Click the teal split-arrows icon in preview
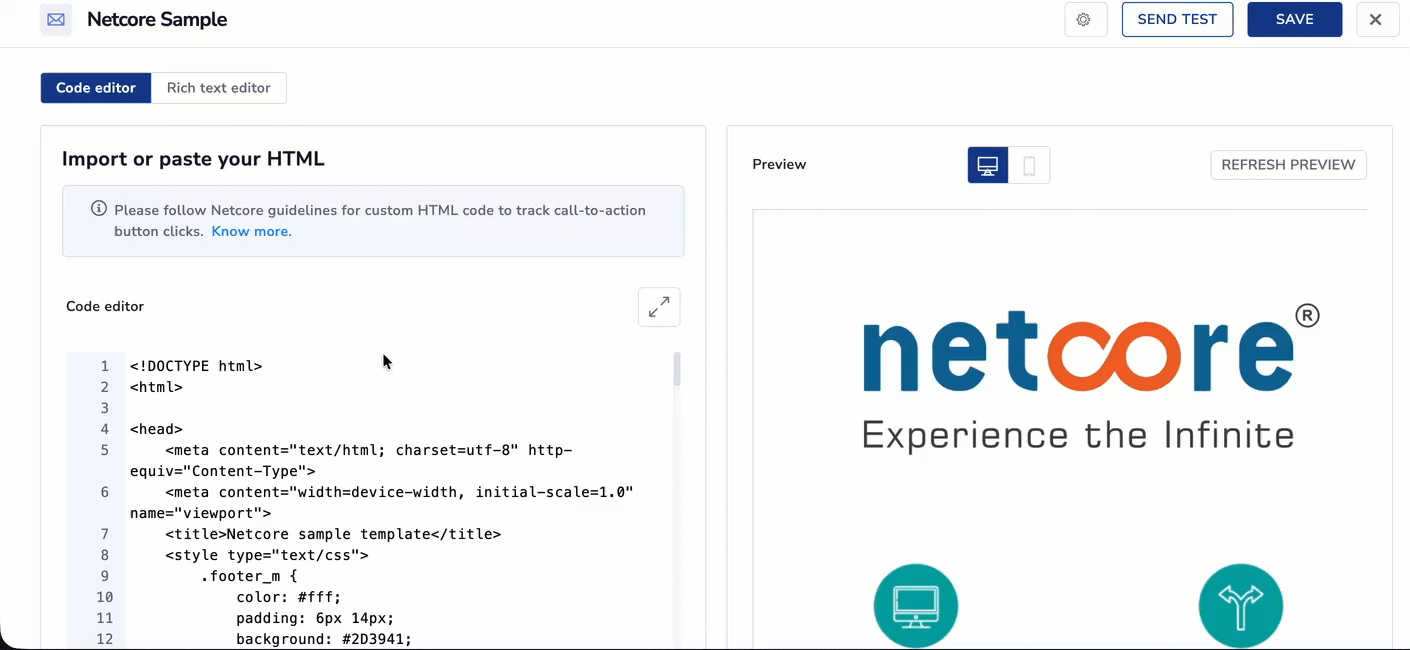Image resolution: width=1410 pixels, height=650 pixels. (1240, 606)
